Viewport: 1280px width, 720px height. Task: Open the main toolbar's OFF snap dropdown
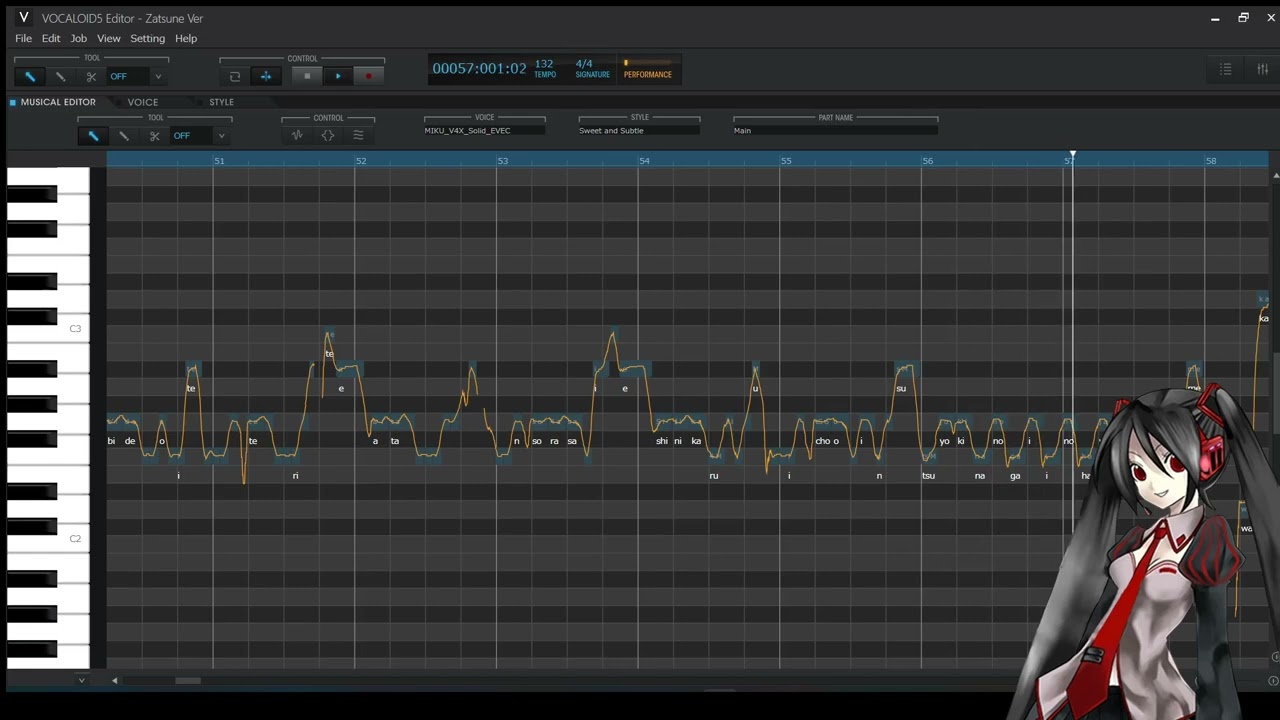point(136,77)
